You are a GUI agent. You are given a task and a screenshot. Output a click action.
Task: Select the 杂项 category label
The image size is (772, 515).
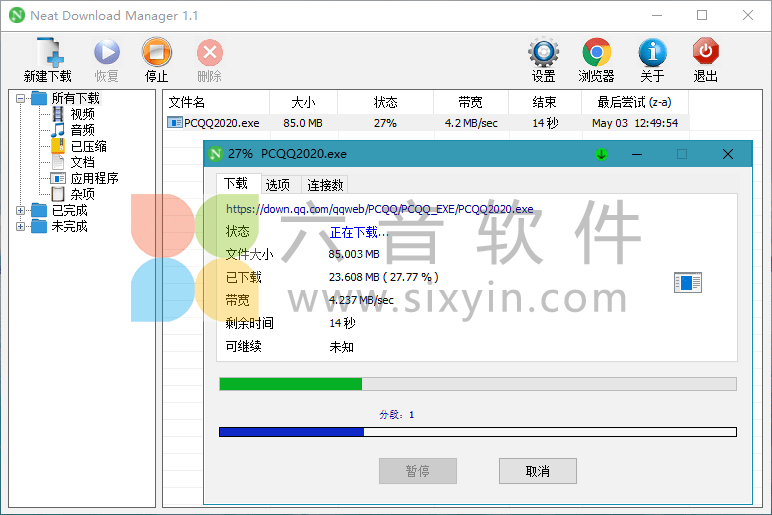[x=83, y=194]
